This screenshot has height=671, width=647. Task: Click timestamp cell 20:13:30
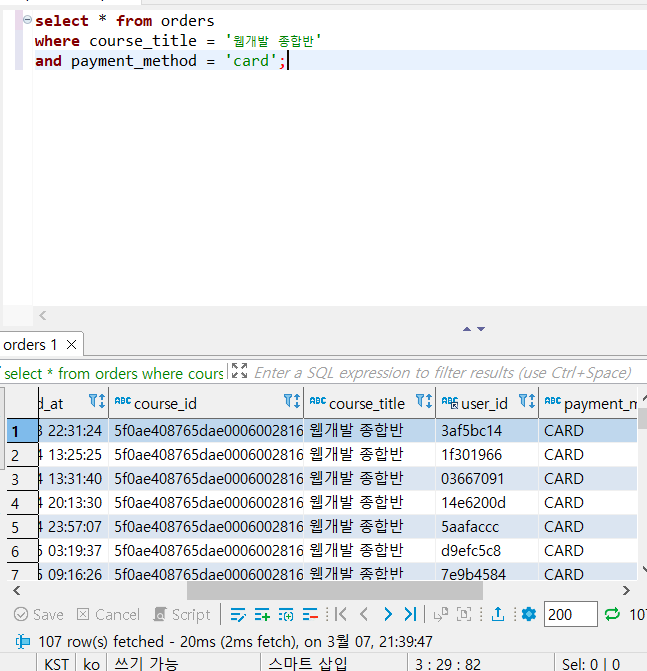[74, 502]
